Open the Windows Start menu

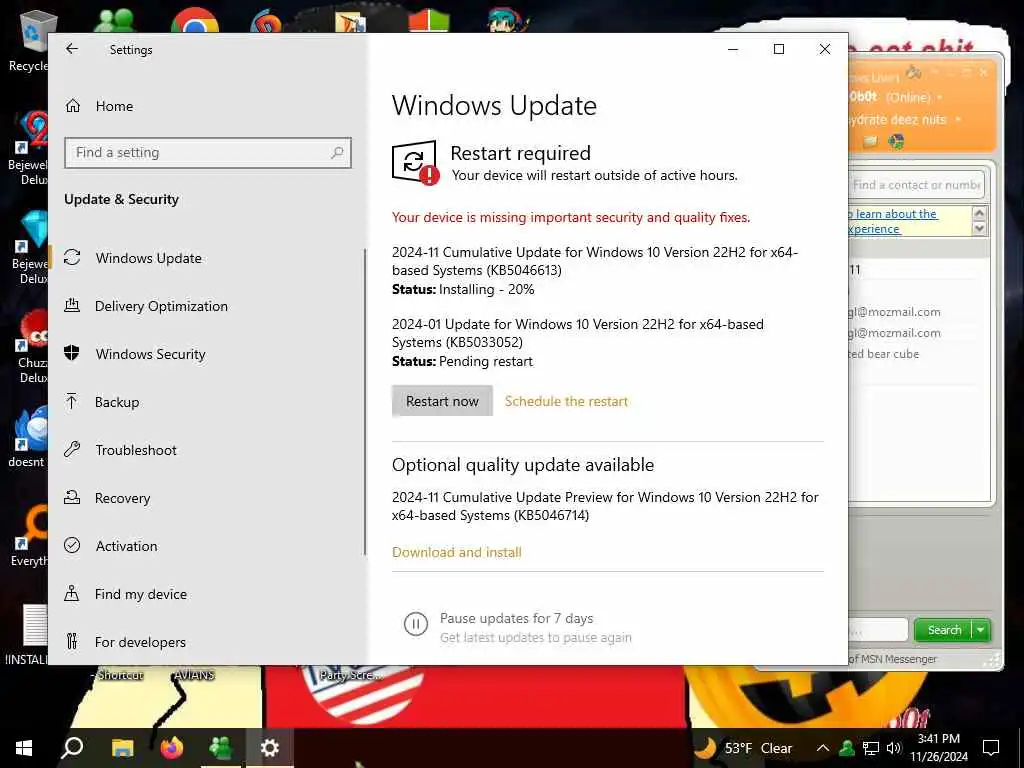pyautogui.click(x=24, y=748)
